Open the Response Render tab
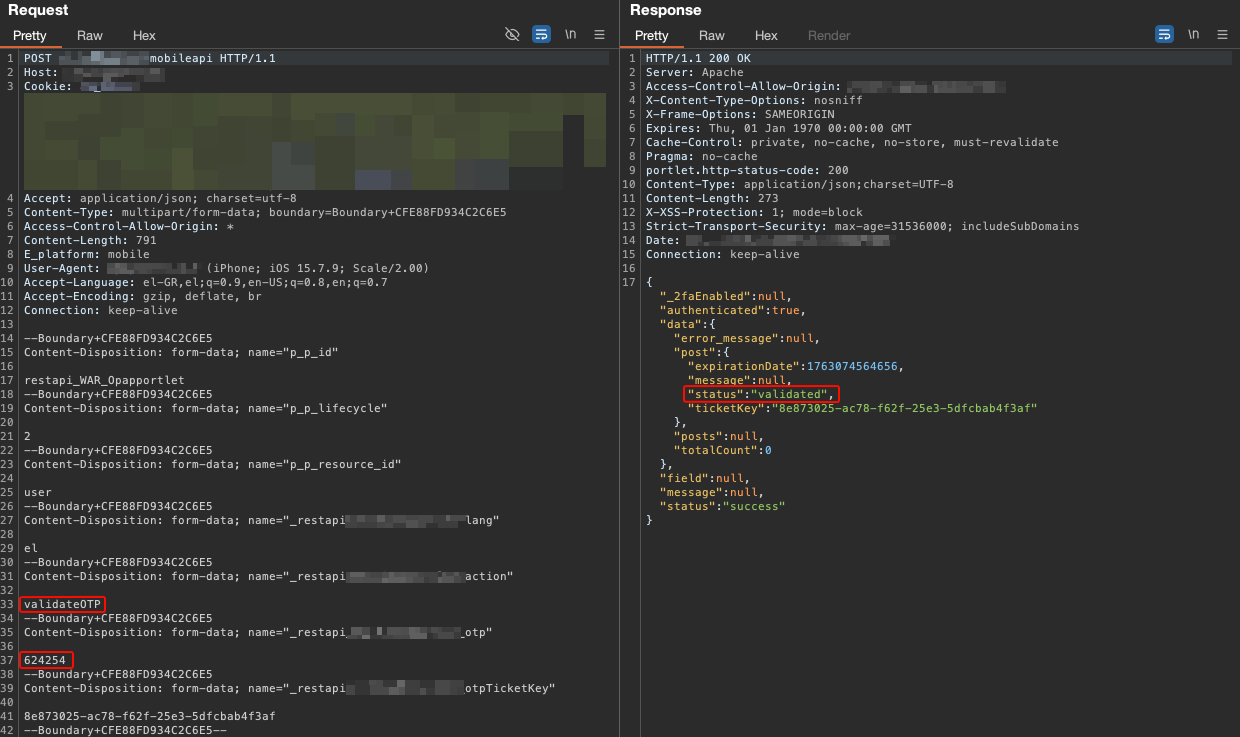Viewport: 1240px width, 737px height. (829, 35)
